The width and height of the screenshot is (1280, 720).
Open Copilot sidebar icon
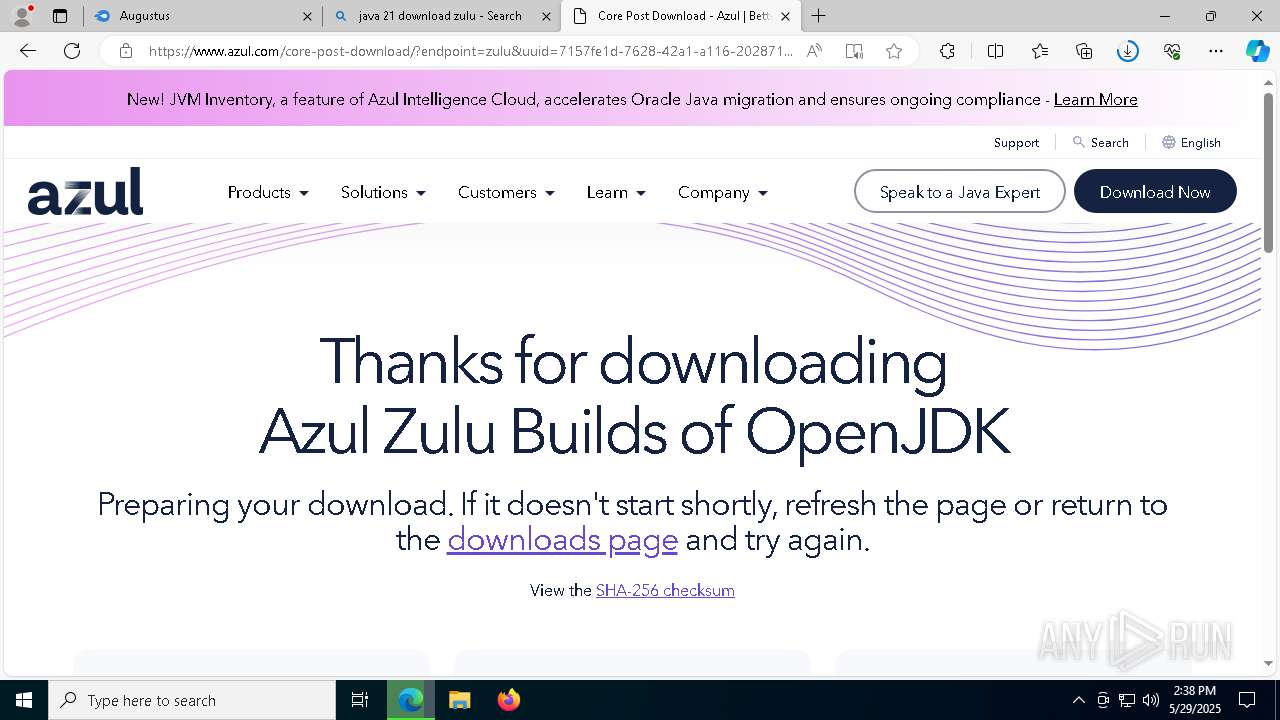click(1258, 51)
